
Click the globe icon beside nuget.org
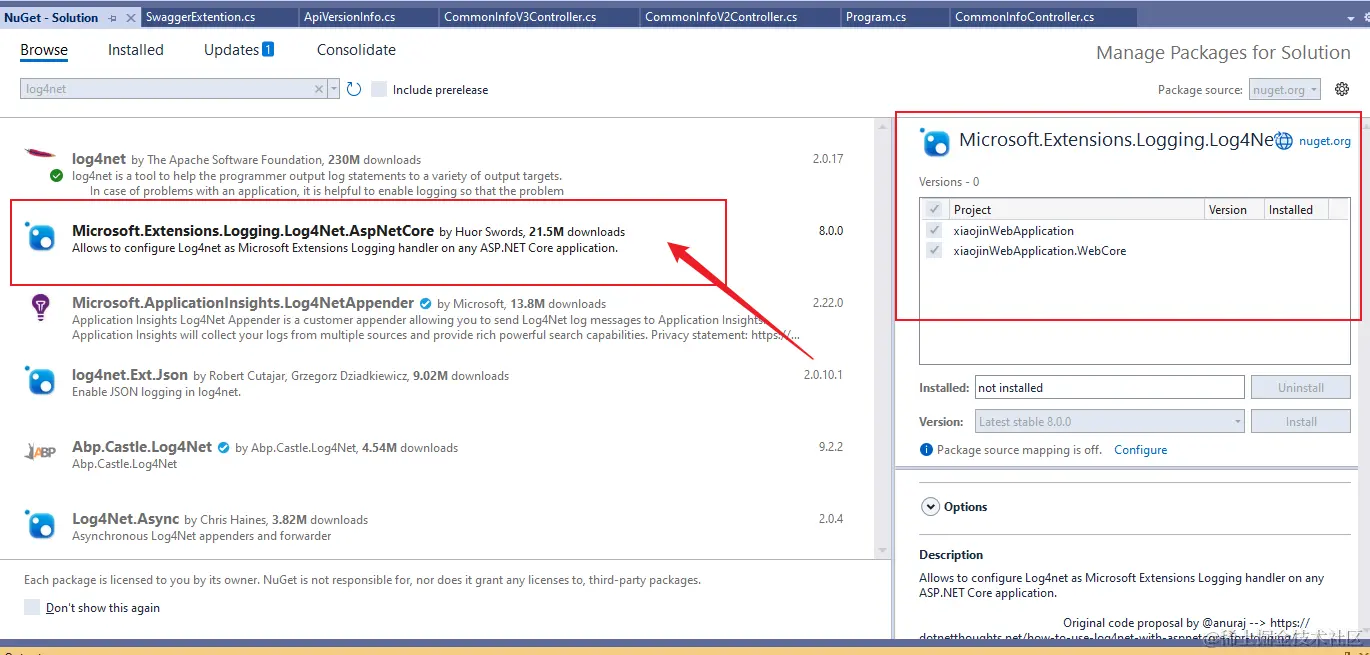[x=1284, y=141]
